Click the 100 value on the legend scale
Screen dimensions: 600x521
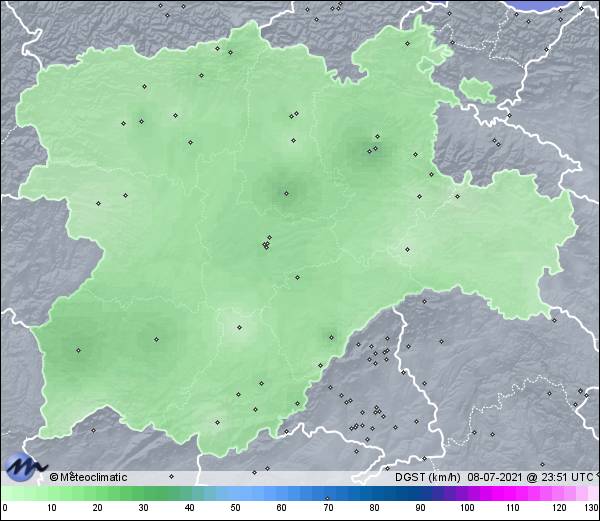point(467,508)
